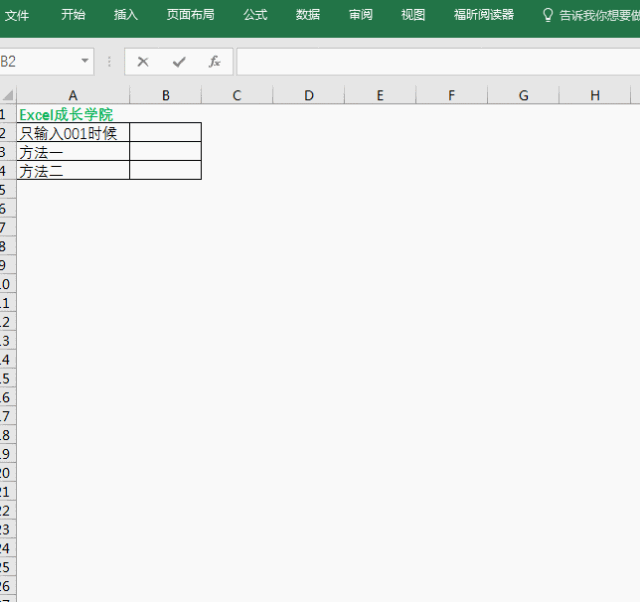640x602 pixels.
Task: Click the formula bar vertical dots handle
Action: [109, 62]
